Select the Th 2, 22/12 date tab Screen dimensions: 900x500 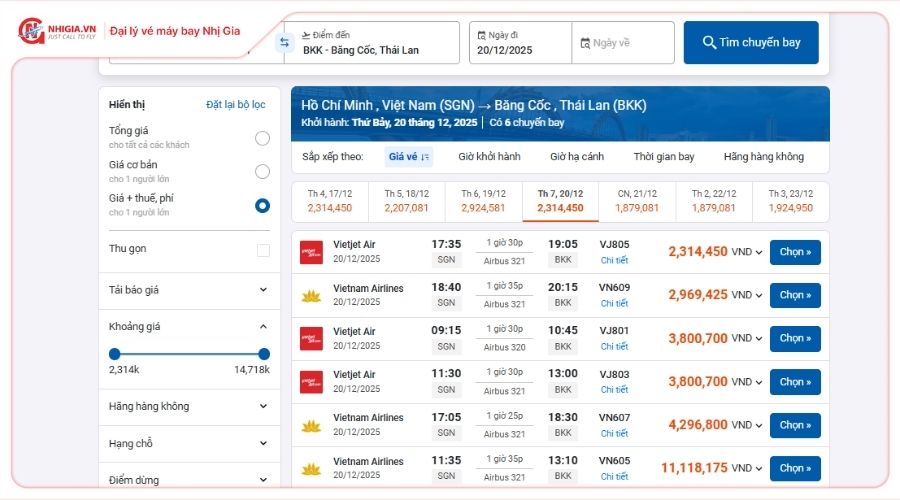click(714, 201)
